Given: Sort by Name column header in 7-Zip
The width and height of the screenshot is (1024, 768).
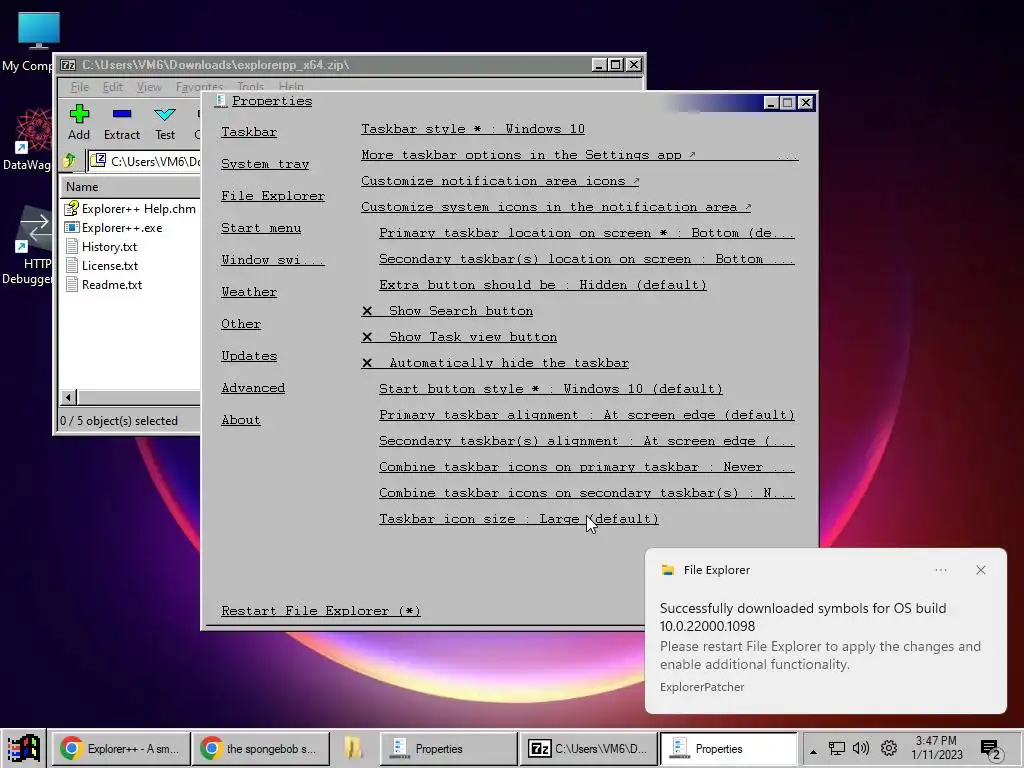Looking at the screenshot, I should coord(129,187).
